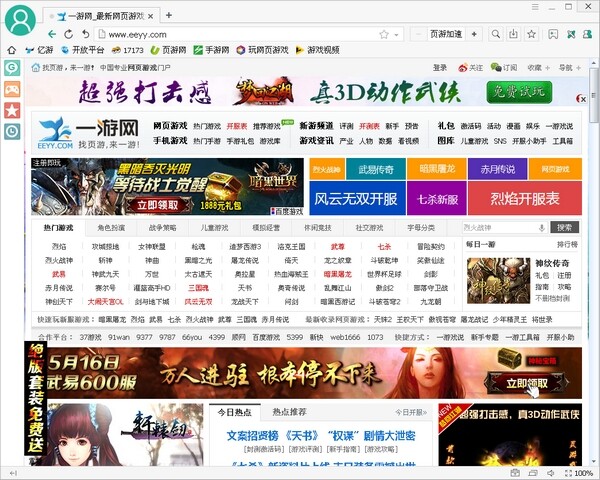Click the microphone icon in search box
Screen dimensions: 600x480
pos(542,228)
